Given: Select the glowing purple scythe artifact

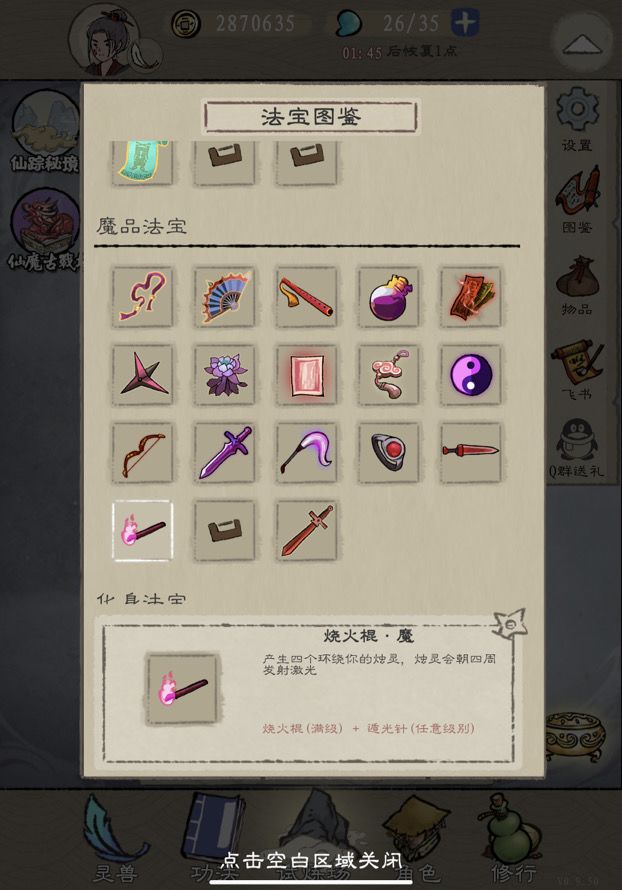Looking at the screenshot, I should (306, 452).
